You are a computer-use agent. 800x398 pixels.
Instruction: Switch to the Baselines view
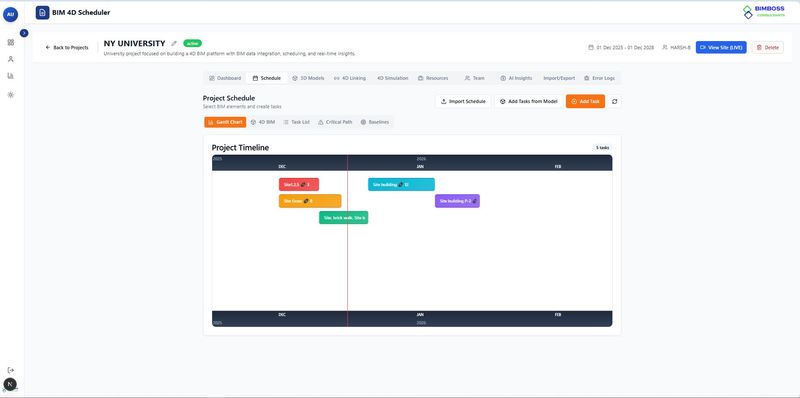point(374,122)
